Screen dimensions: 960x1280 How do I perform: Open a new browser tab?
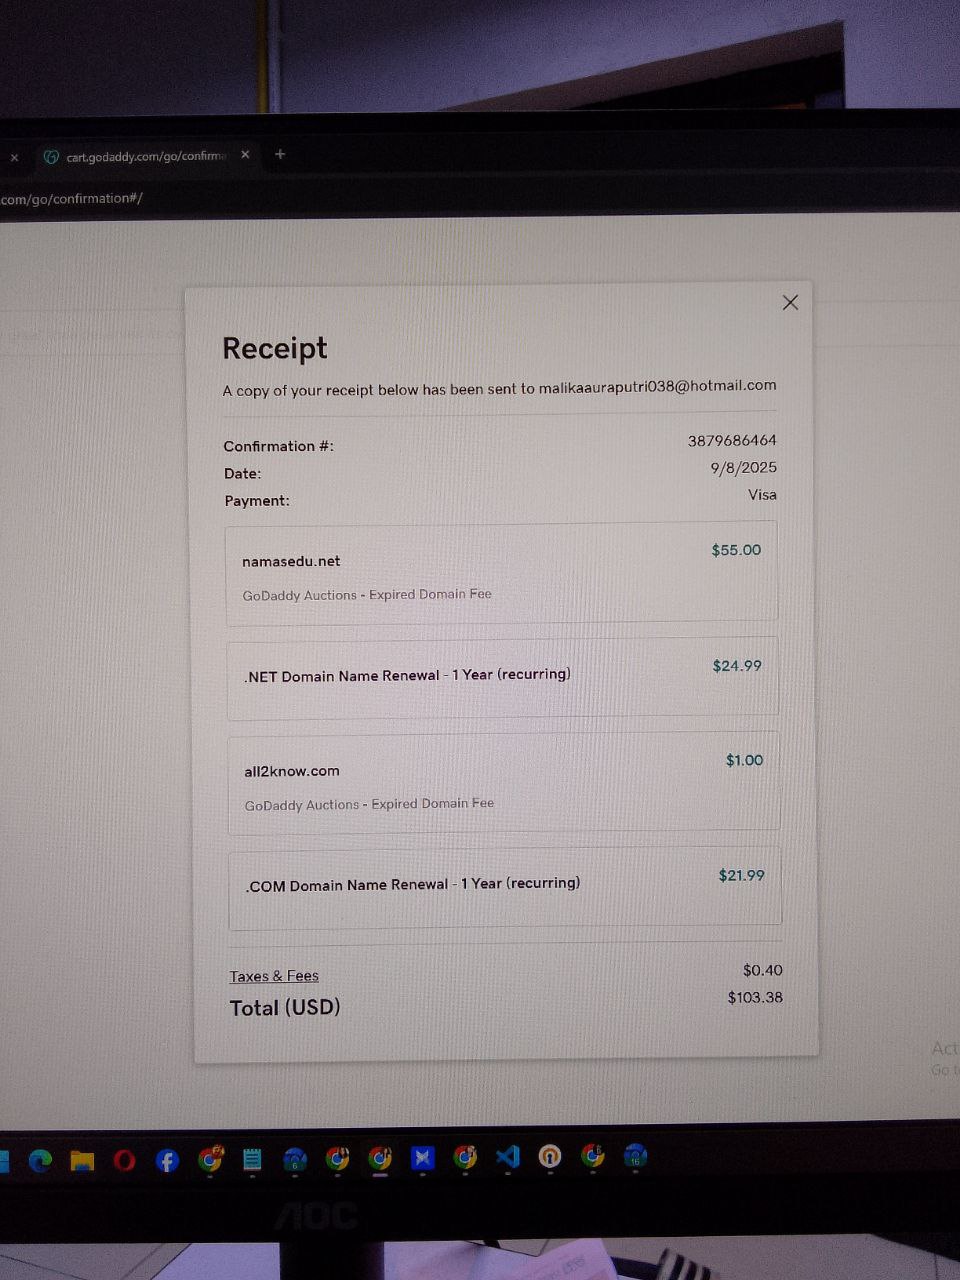pyautogui.click(x=280, y=154)
